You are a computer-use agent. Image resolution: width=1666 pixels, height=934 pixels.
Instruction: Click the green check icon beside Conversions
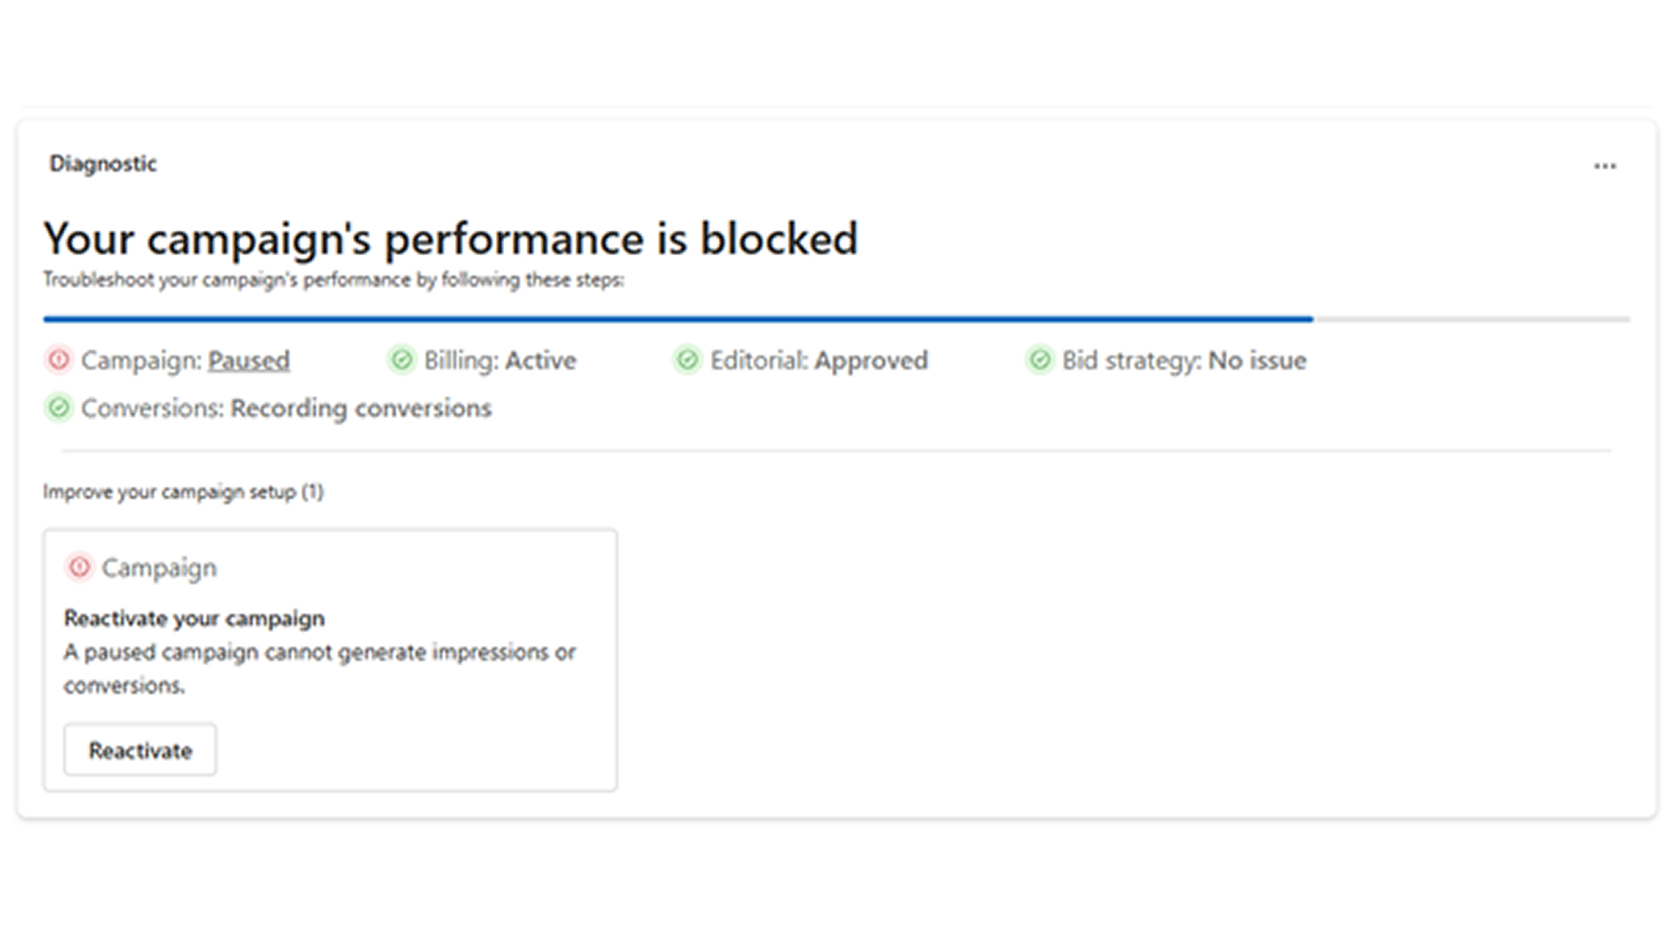(x=59, y=407)
